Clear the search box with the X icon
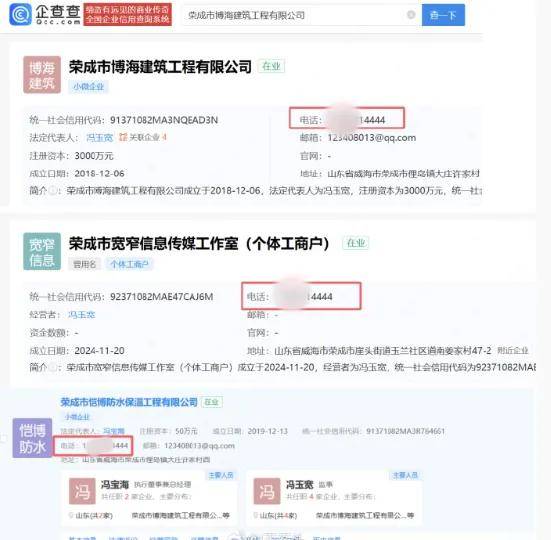The width and height of the screenshot is (551, 540). coord(411,15)
